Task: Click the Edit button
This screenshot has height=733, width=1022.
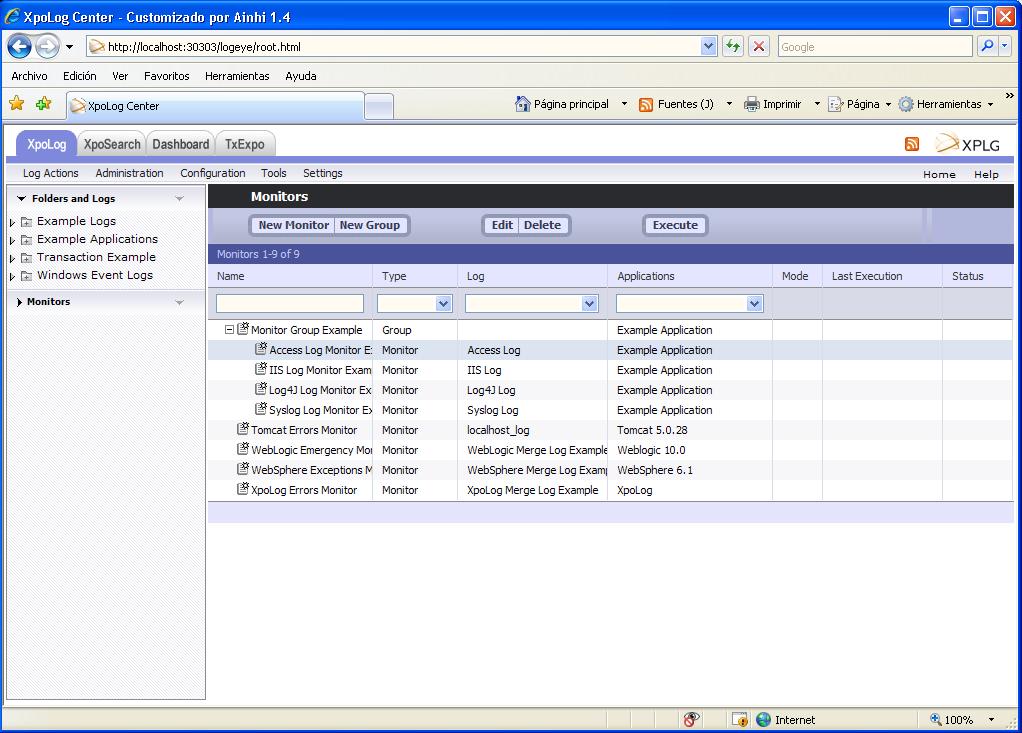Action: tap(502, 225)
